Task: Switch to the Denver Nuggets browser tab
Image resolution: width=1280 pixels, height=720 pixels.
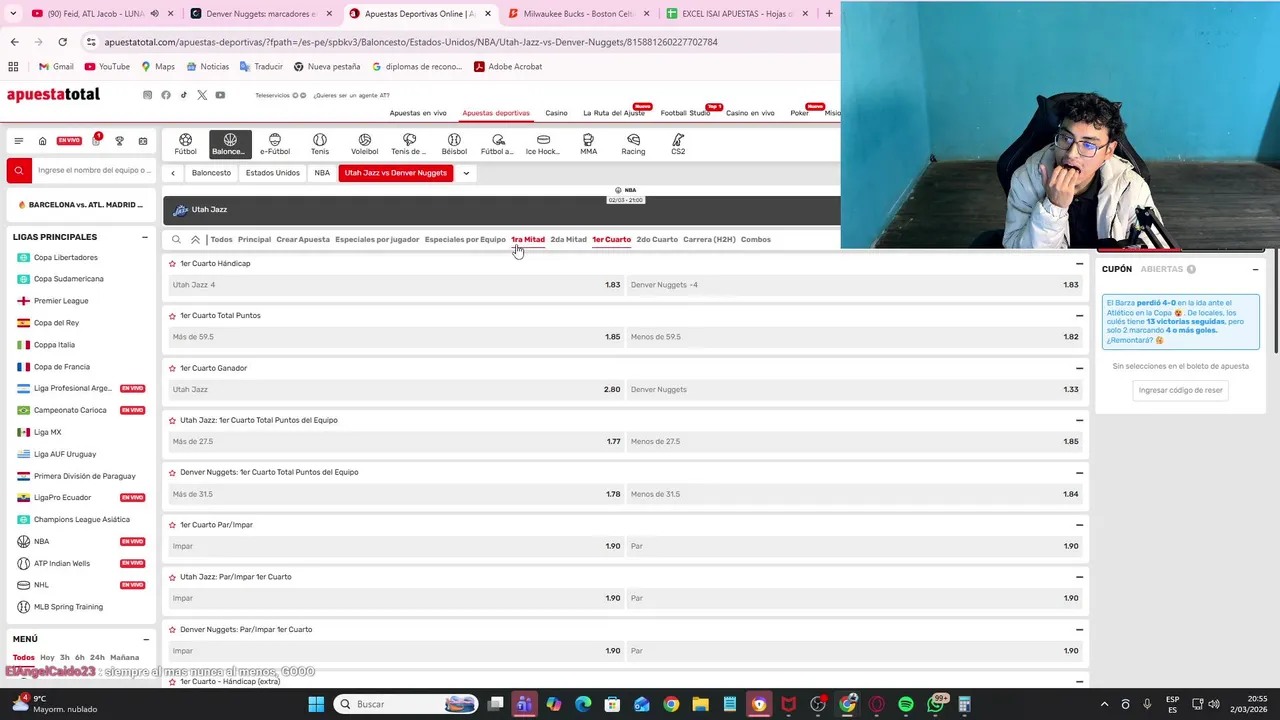Action: click(x=260, y=14)
